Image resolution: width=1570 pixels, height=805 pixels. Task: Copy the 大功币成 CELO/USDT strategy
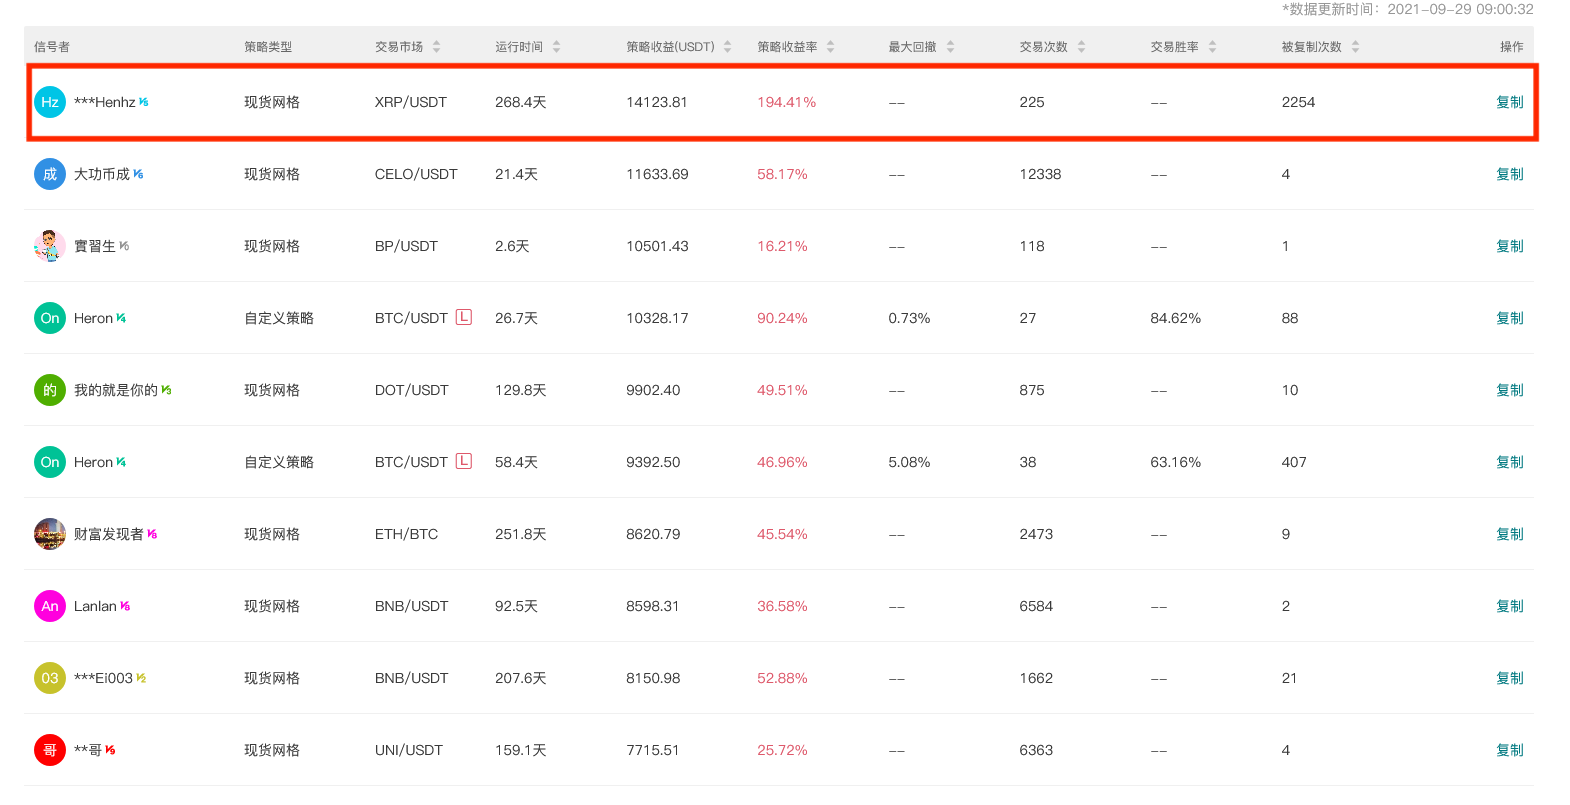tap(1510, 174)
